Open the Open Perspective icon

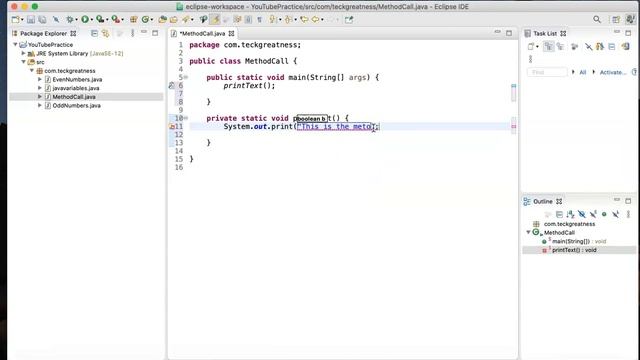pyautogui.click(x=616, y=19)
